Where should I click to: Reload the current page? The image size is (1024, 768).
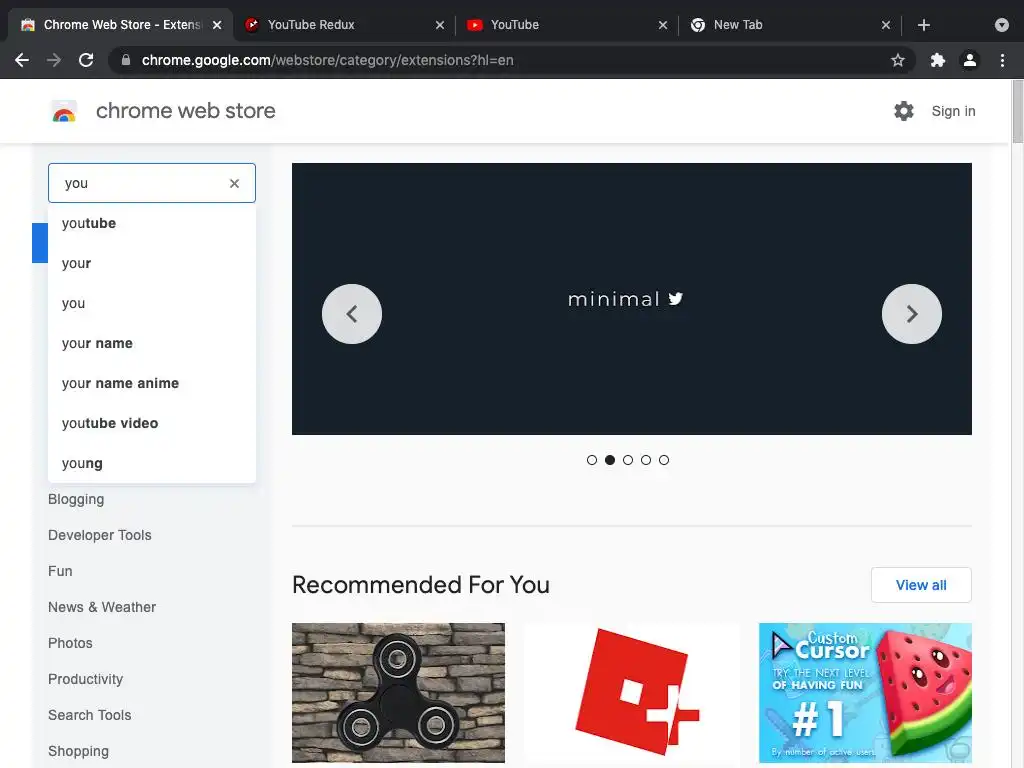86,60
